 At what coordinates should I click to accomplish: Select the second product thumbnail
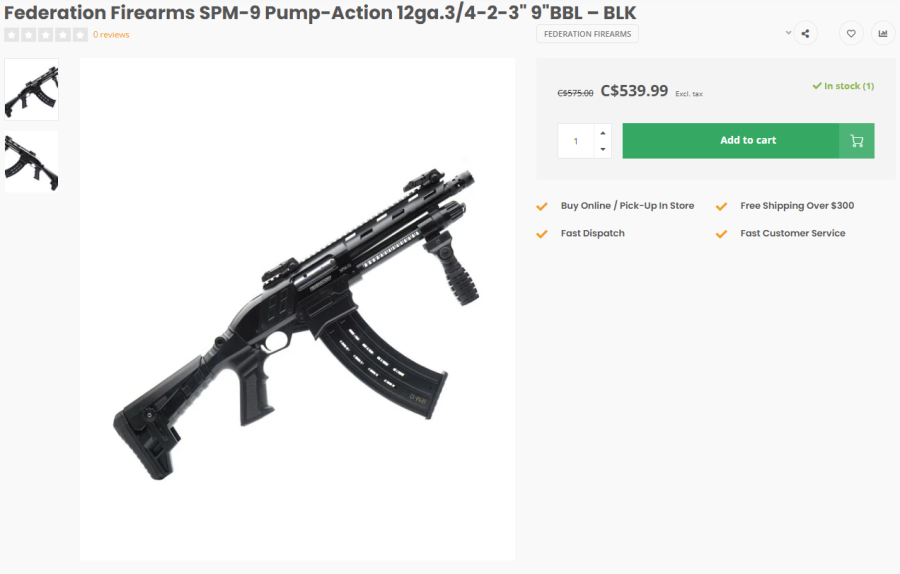coord(32,161)
